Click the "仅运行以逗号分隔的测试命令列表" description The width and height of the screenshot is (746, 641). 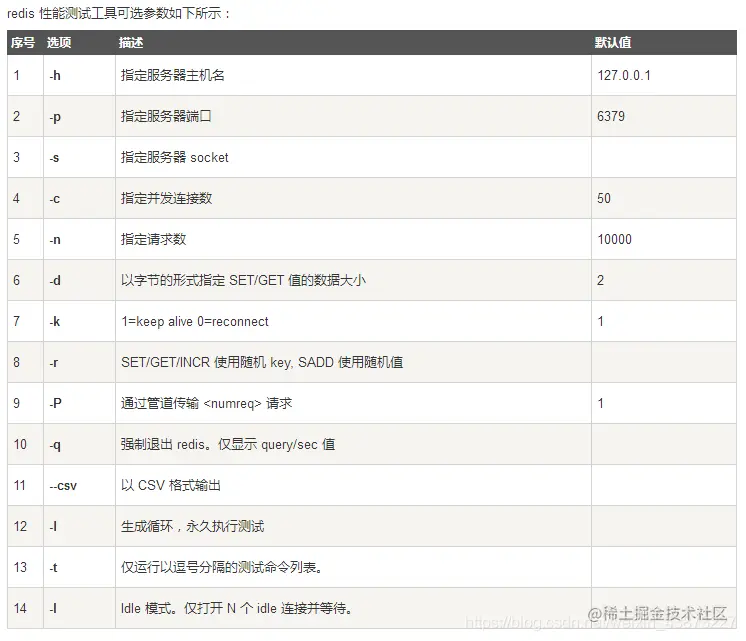221,567
